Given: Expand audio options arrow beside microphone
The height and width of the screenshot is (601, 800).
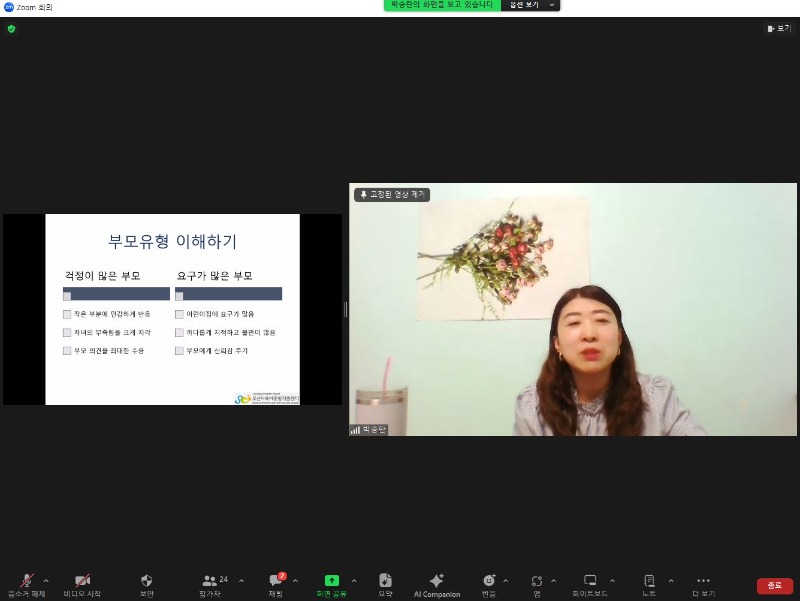Looking at the screenshot, I should pos(46,580).
